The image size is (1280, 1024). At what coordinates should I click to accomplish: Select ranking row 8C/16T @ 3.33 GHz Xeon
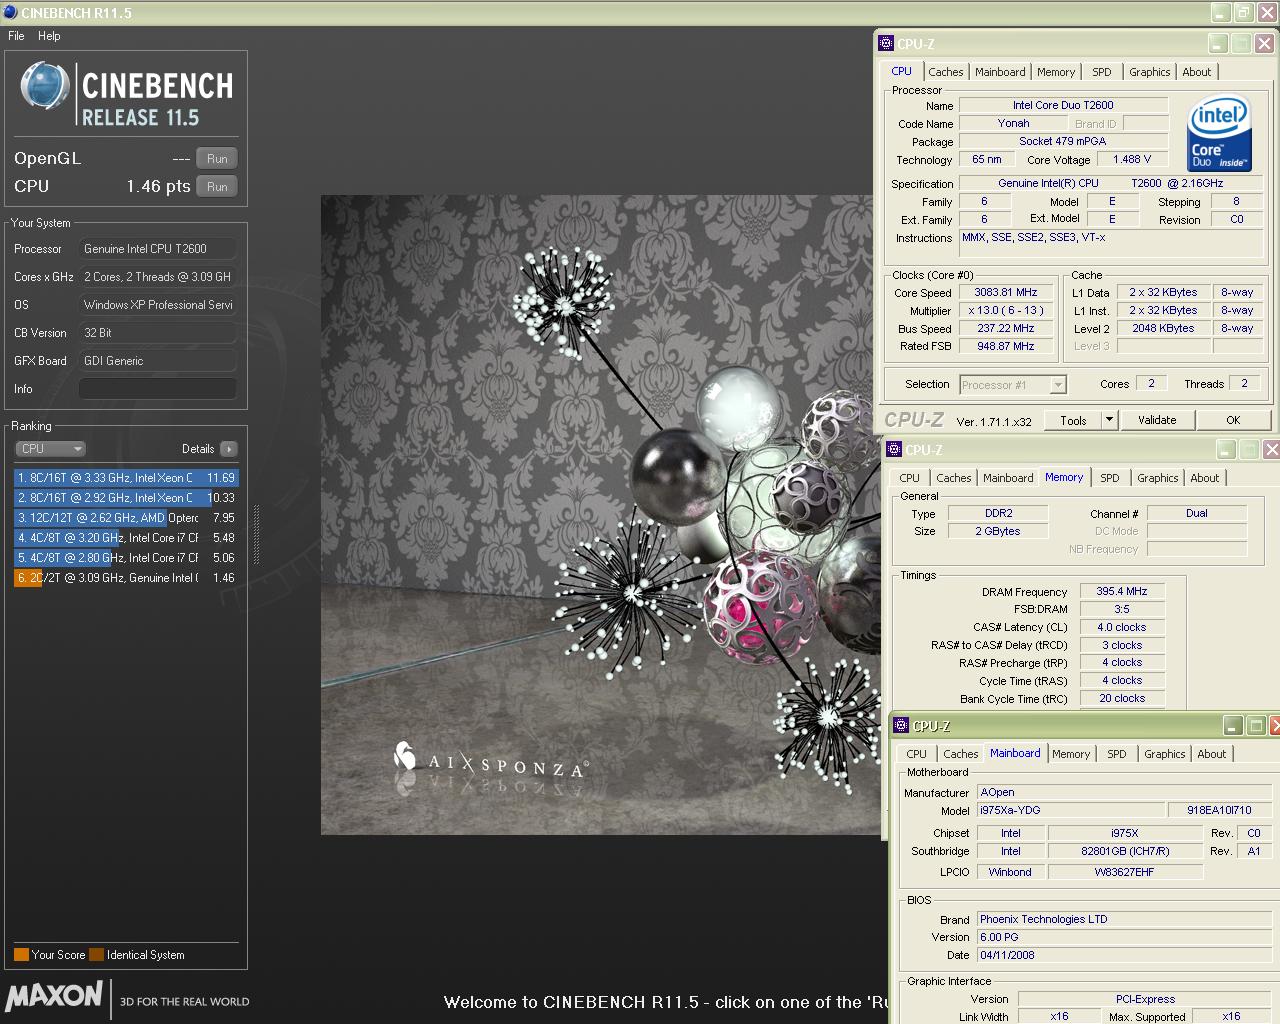click(126, 478)
